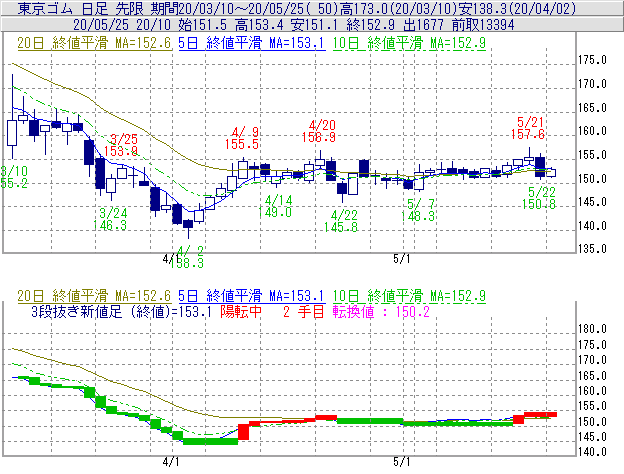Select the 4/ 2 138.3 lowest price annotation
The width and height of the screenshot is (624, 474).
click(x=187, y=257)
